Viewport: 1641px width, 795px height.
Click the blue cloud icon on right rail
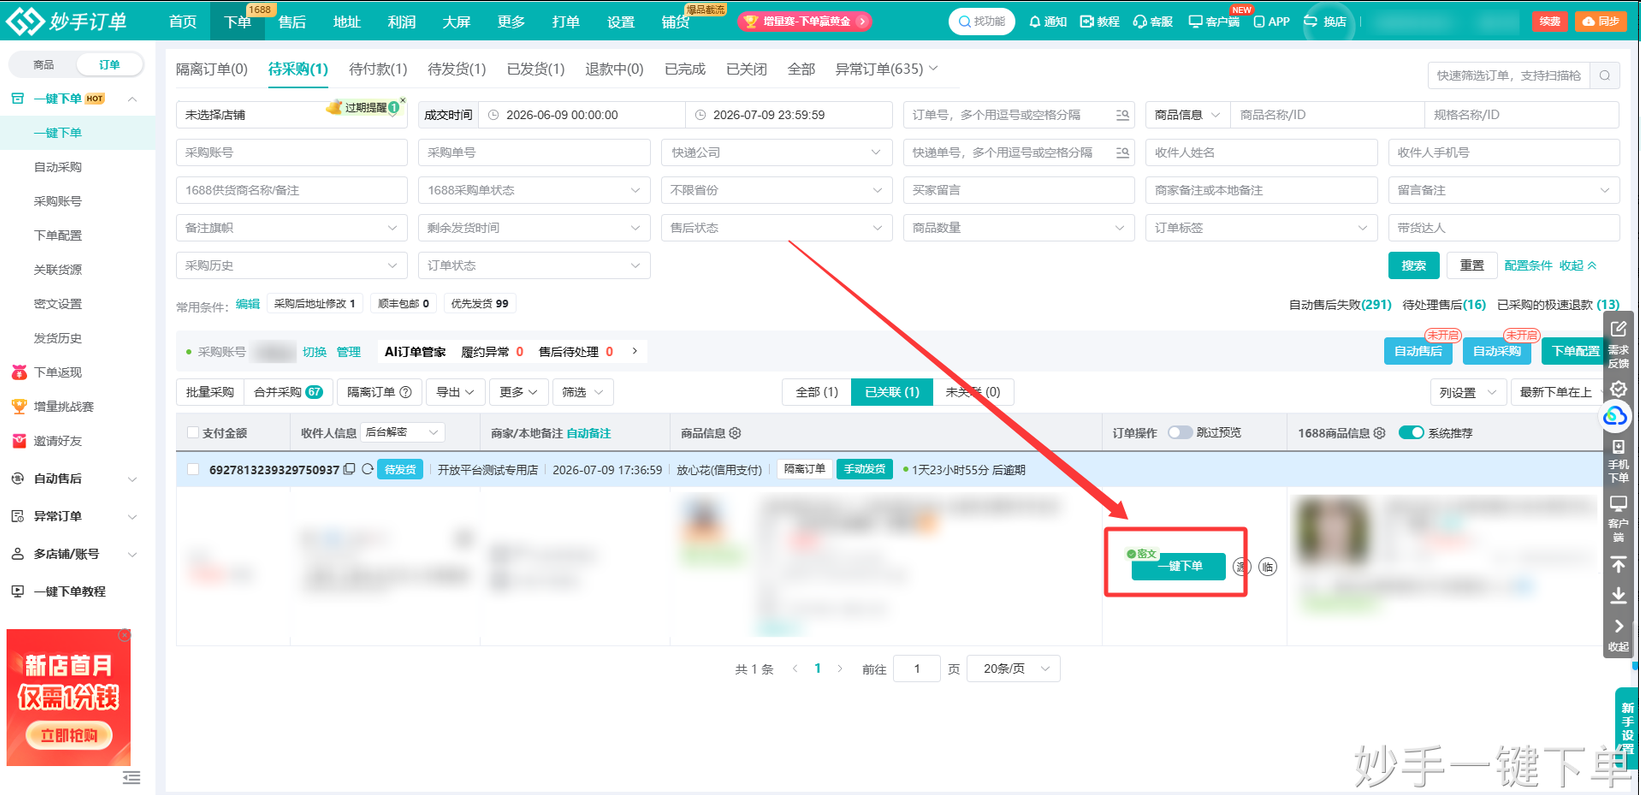pos(1616,416)
